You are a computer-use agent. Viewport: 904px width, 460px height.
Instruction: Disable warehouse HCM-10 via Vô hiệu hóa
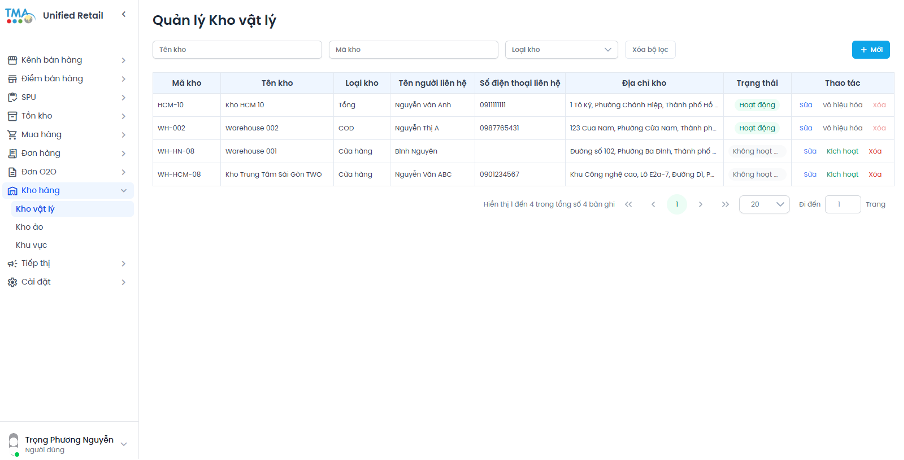point(842,104)
